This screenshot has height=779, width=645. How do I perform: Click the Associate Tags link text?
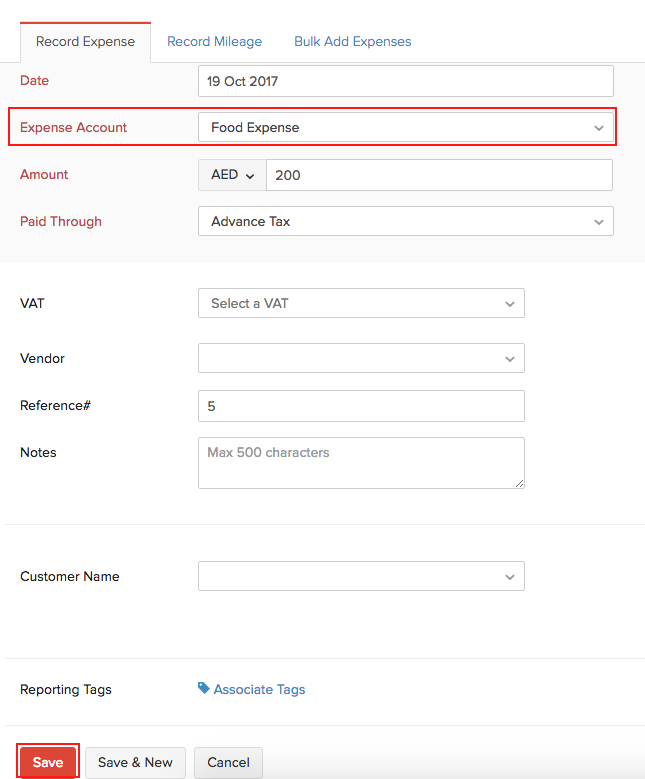pos(259,689)
